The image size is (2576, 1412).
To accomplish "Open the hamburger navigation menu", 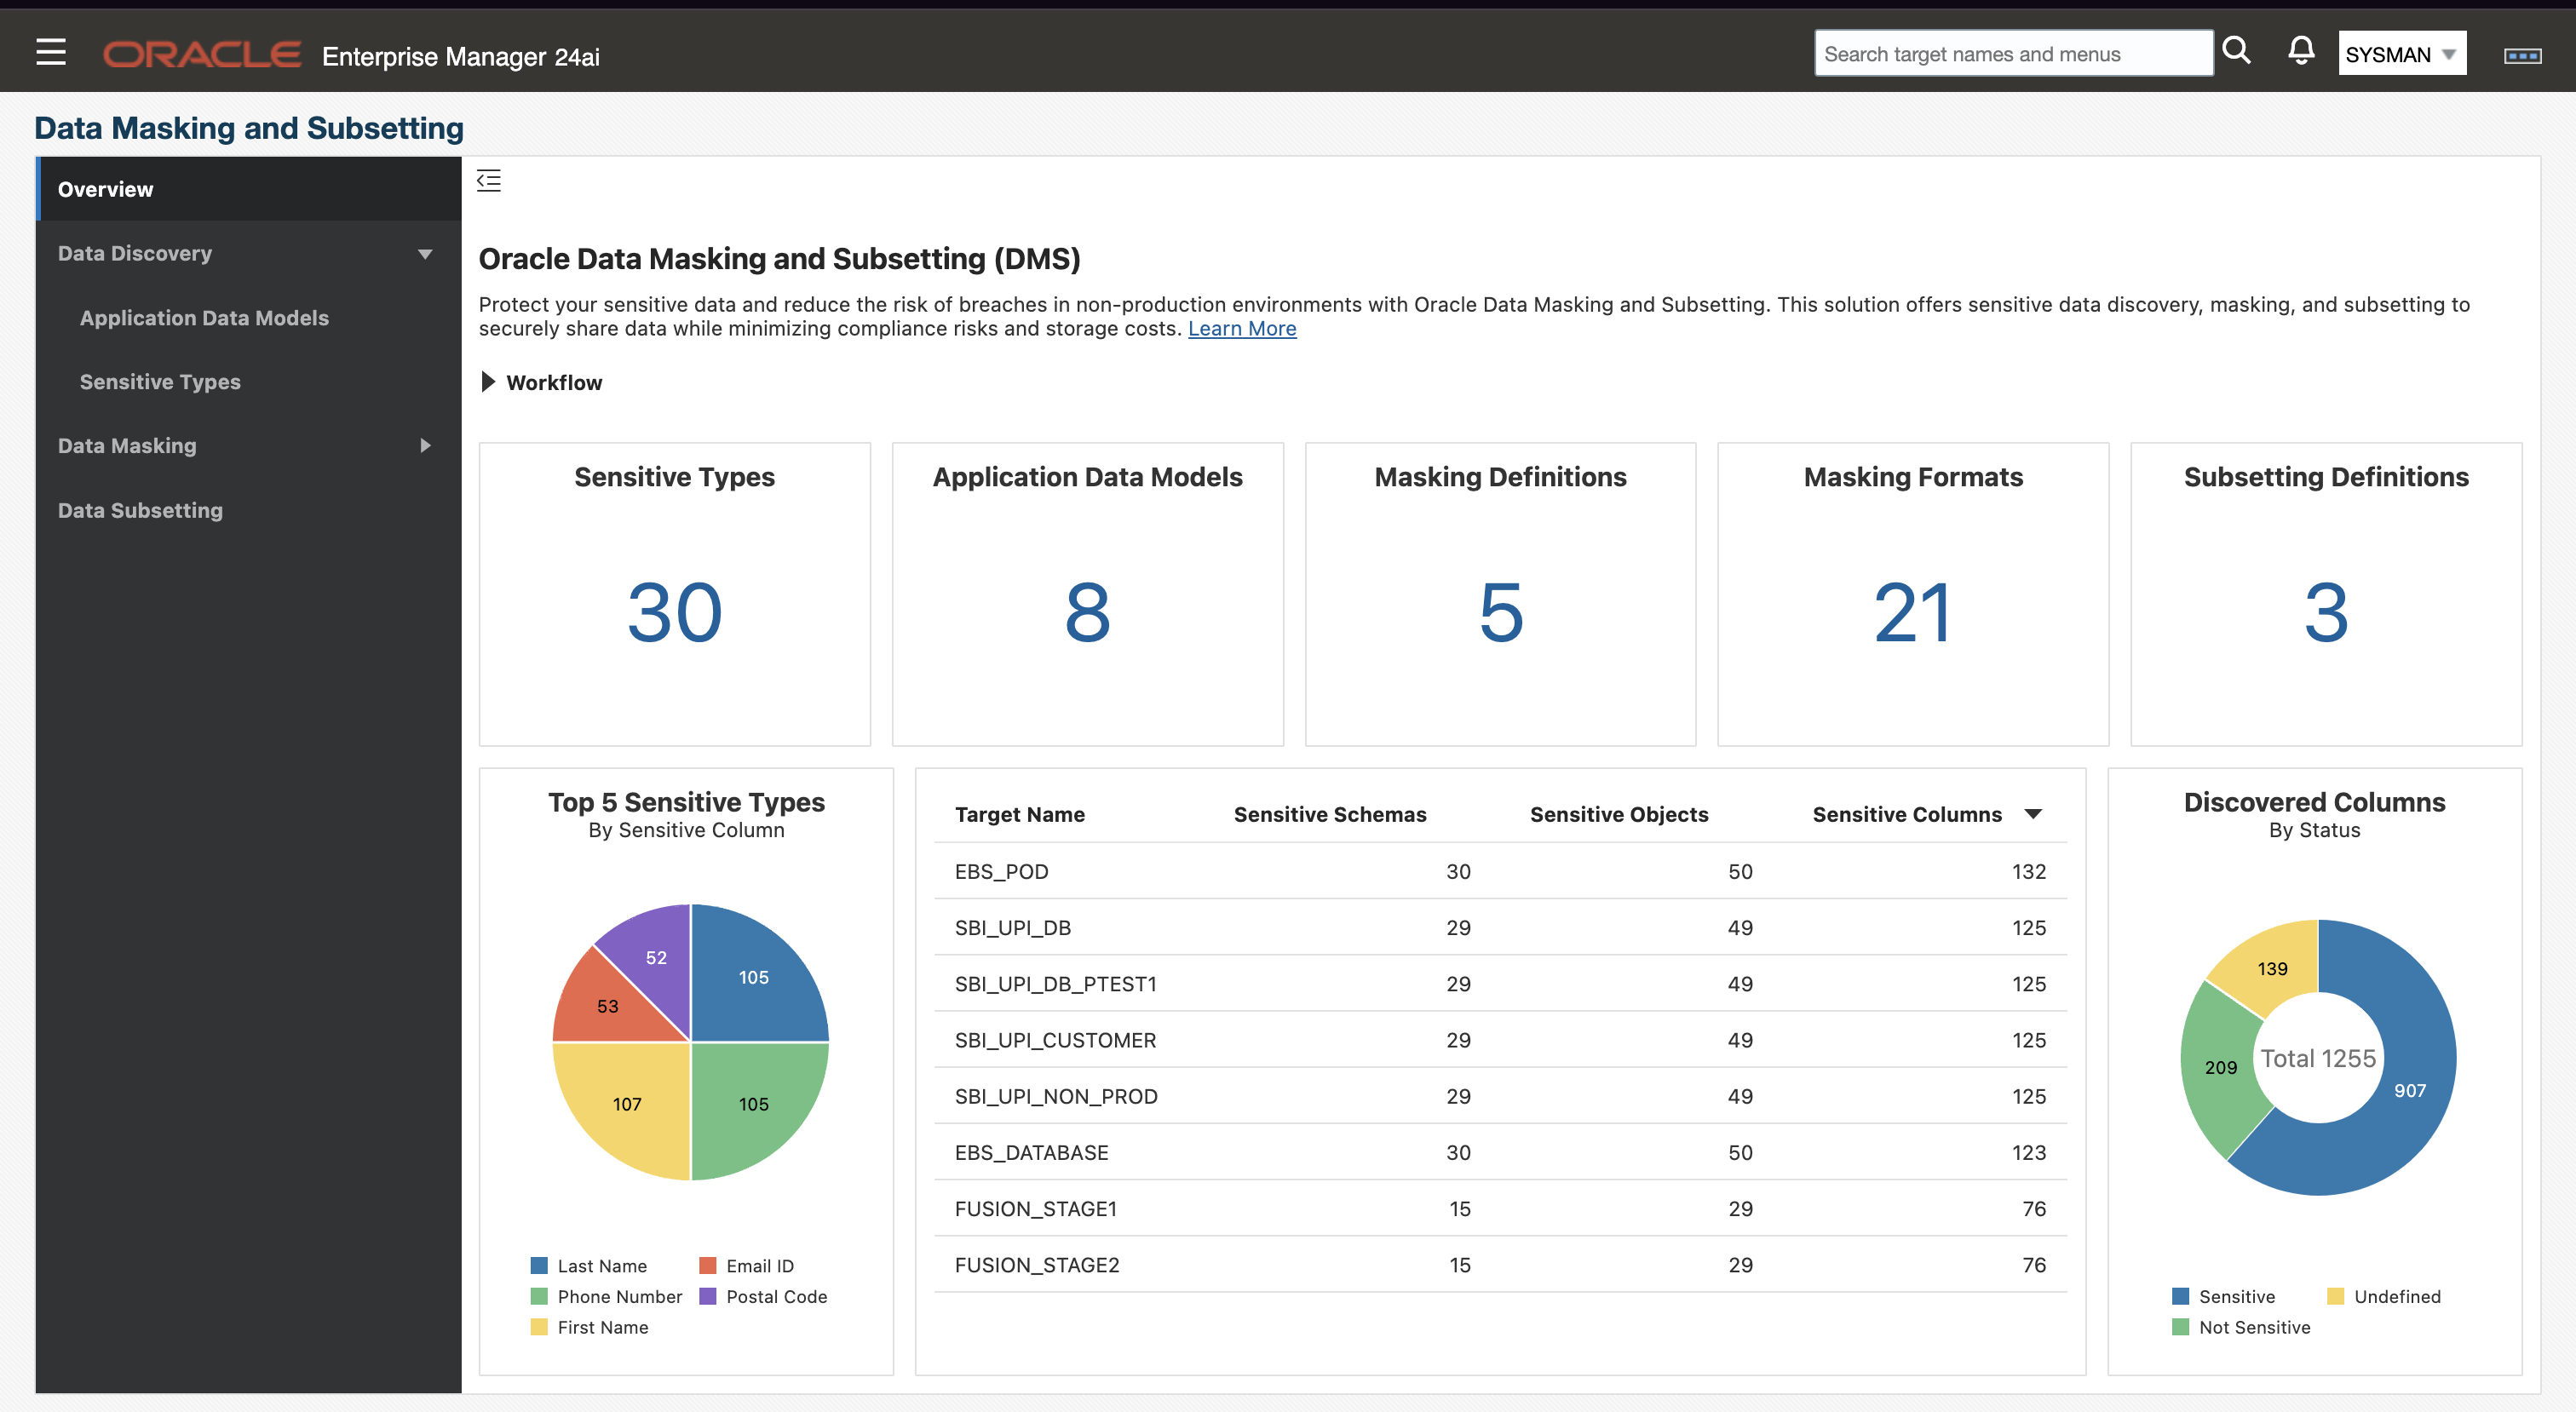I will [x=50, y=53].
